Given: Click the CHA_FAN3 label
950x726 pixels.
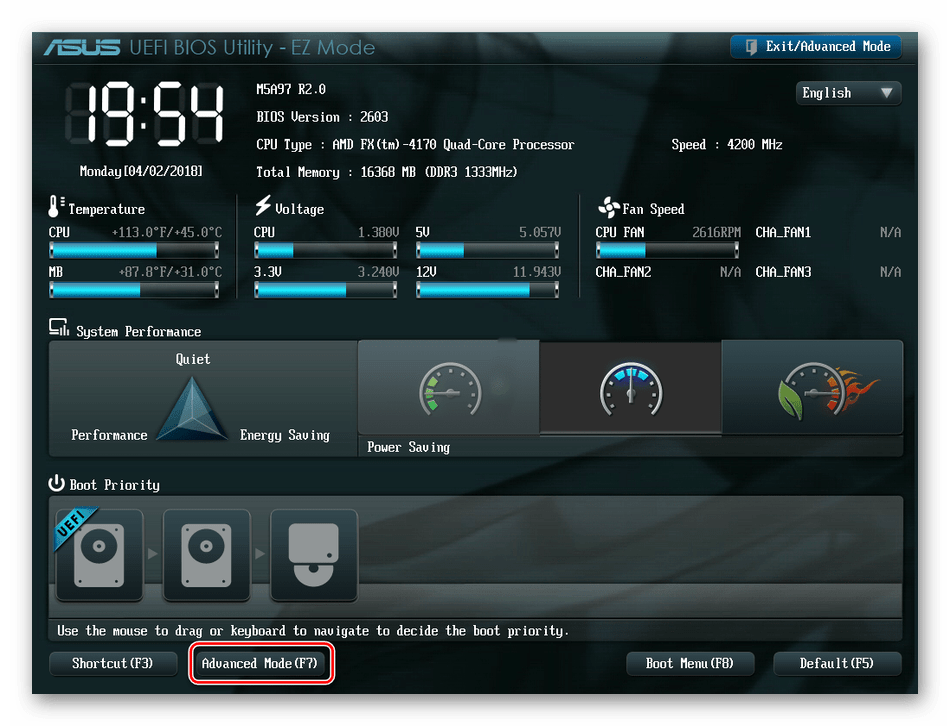Looking at the screenshot, I should [783, 272].
